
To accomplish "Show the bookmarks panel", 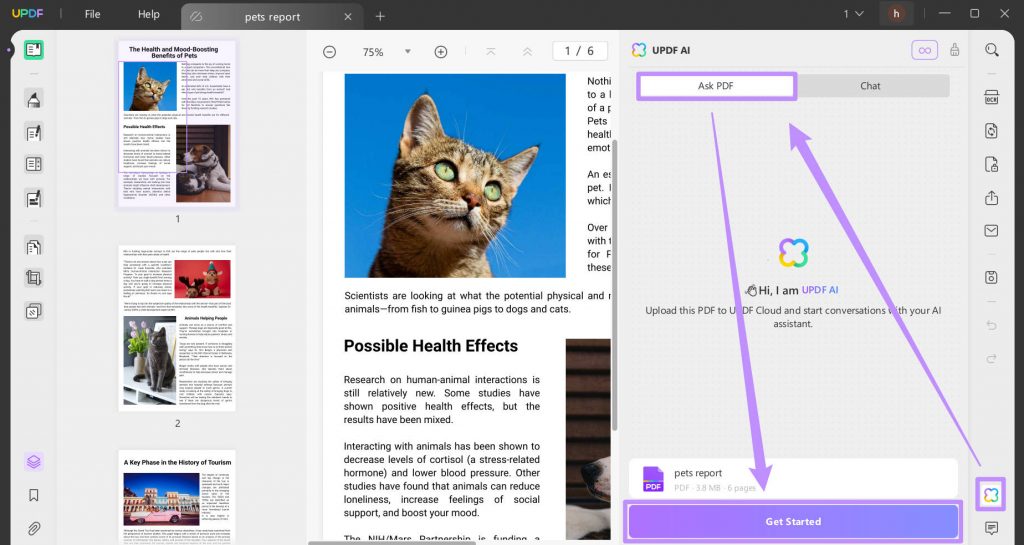I will pyautogui.click(x=34, y=495).
